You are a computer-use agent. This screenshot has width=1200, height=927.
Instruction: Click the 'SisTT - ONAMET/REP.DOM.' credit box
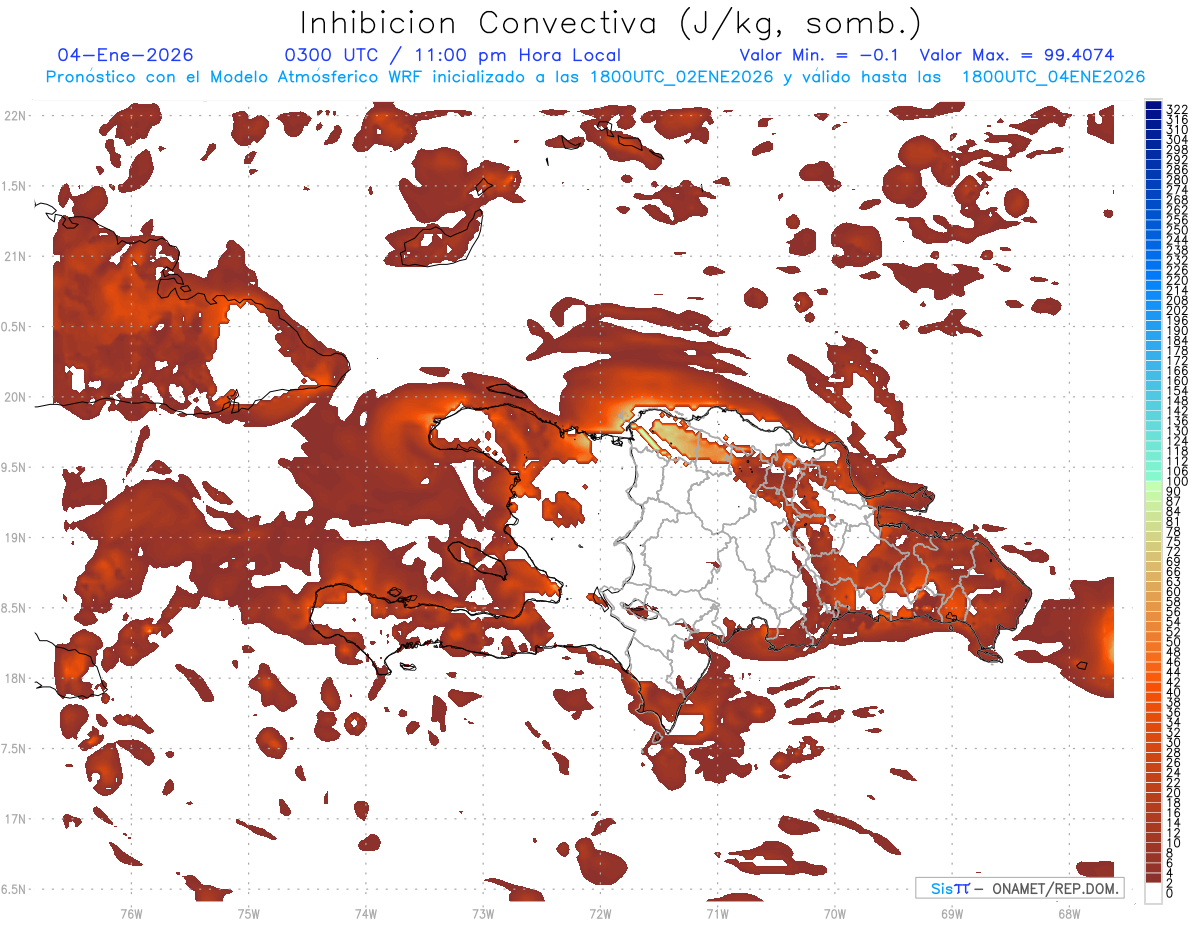(1019, 888)
